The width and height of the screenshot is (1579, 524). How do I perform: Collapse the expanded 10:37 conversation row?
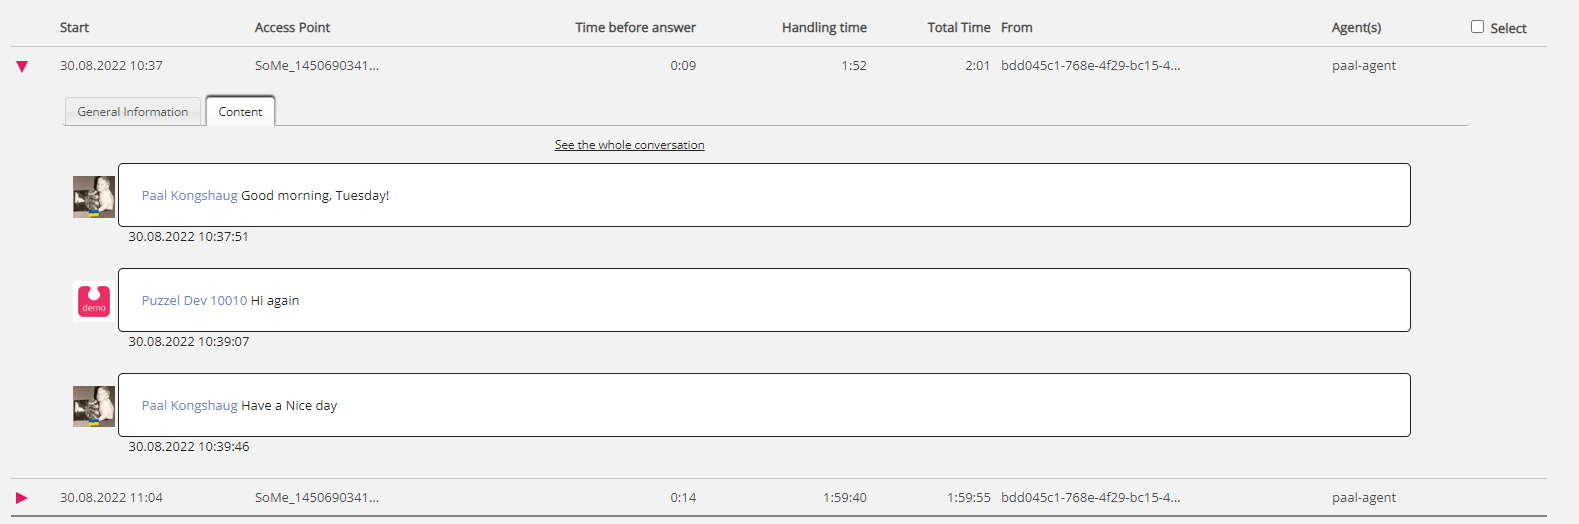(22, 67)
